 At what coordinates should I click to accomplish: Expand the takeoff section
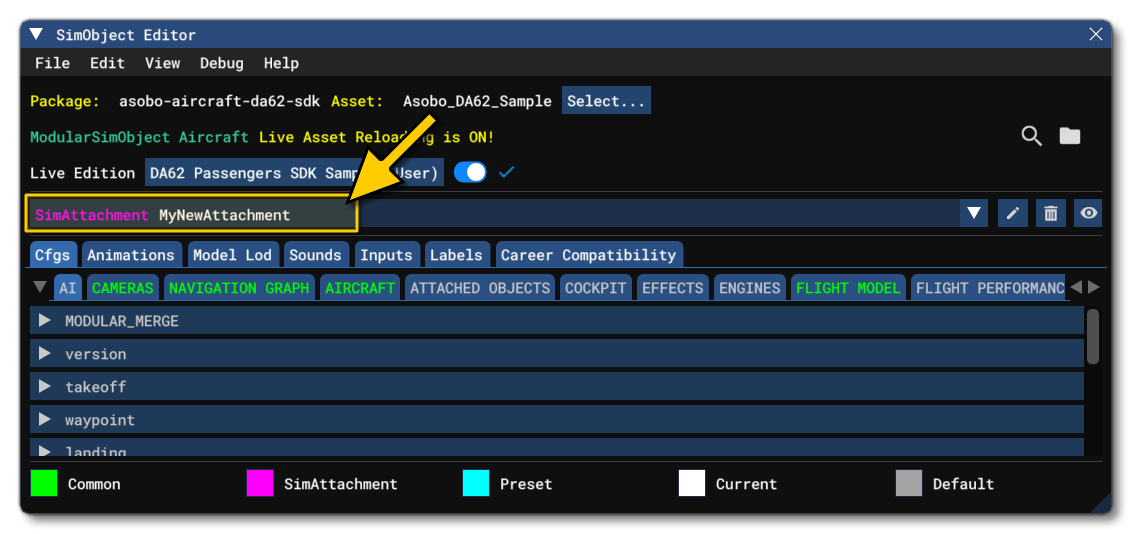click(44, 387)
